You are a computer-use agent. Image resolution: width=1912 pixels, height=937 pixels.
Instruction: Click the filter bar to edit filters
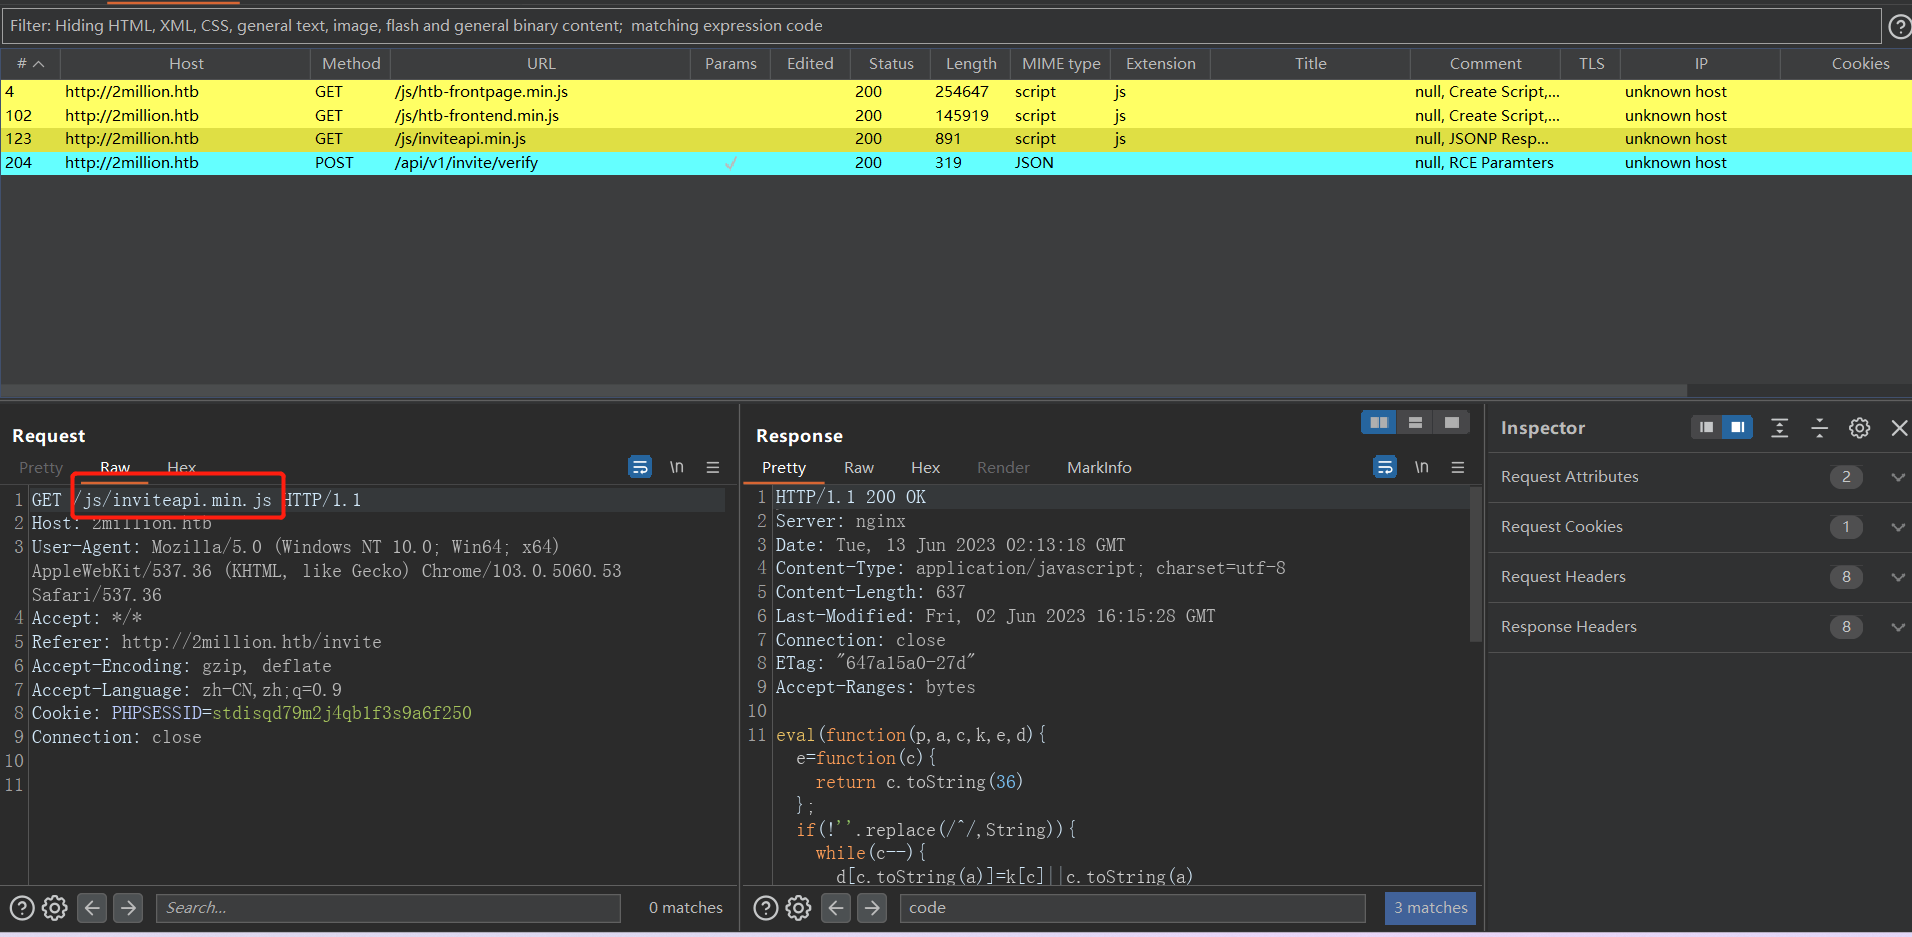click(940, 26)
